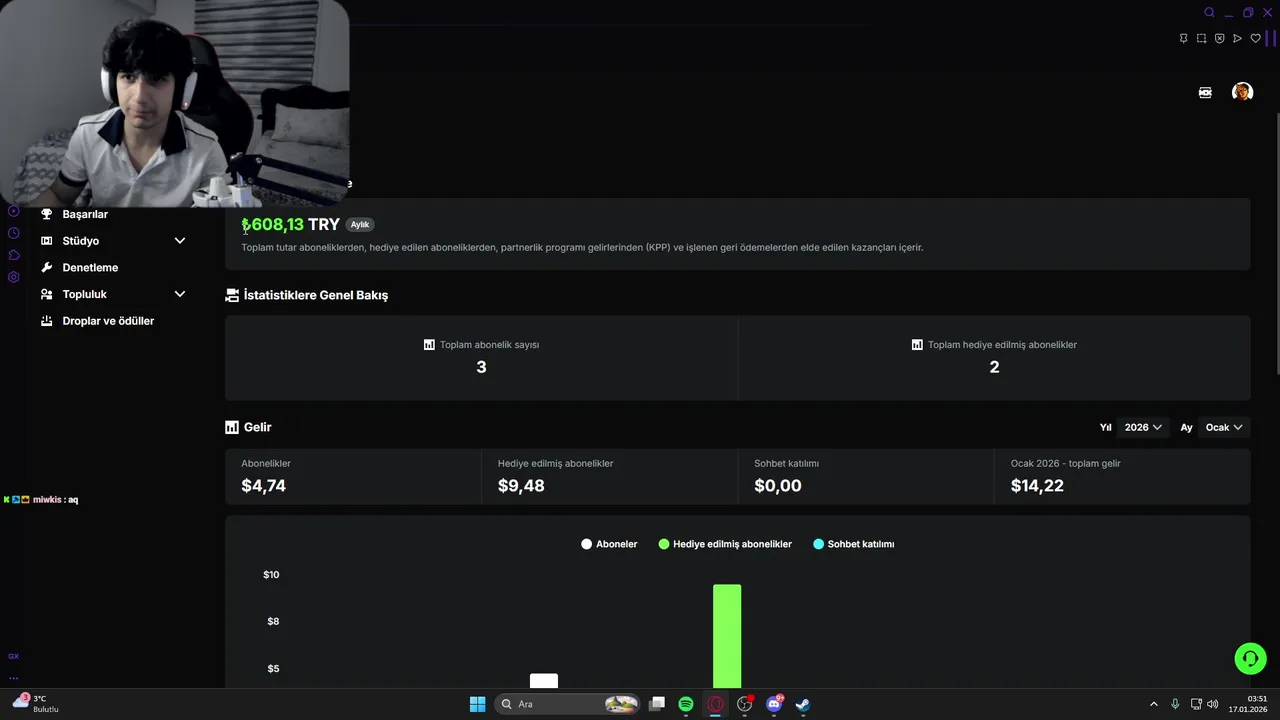Expand the Stüdyo menu chevron
Image resolution: width=1280 pixels, height=720 pixels.
180,241
